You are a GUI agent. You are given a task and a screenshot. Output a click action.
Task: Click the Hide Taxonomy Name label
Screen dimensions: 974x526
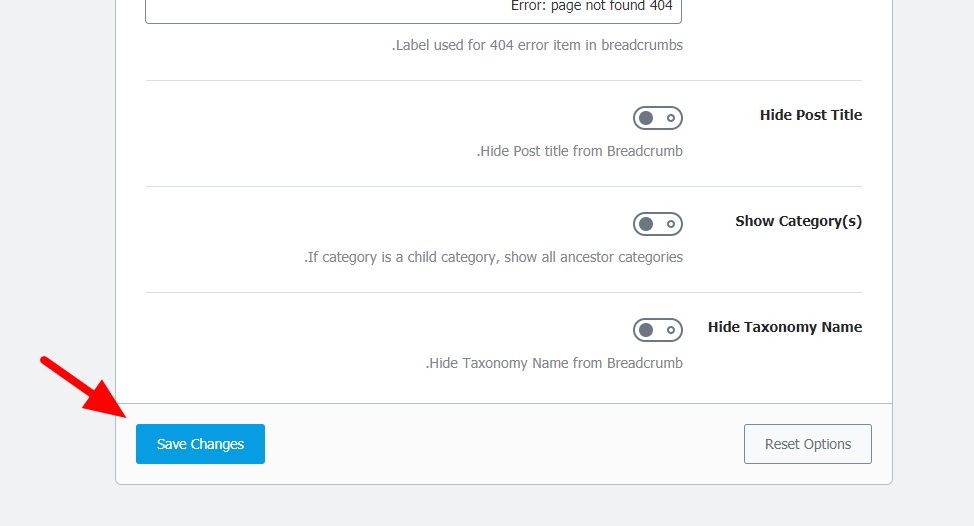pos(785,327)
